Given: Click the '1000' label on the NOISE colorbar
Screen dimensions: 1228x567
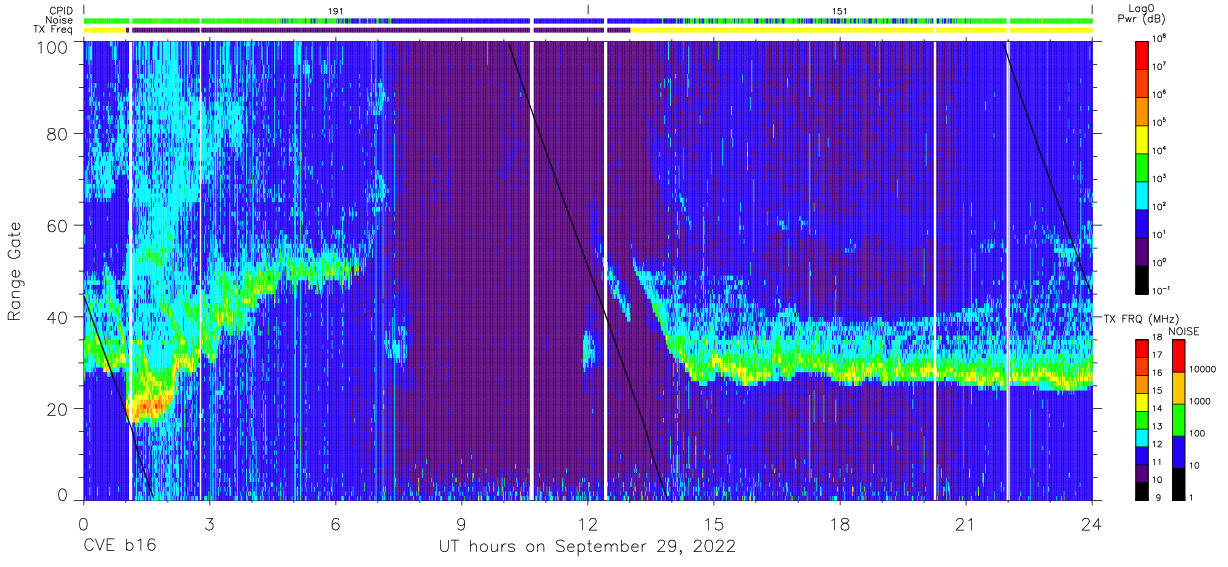Looking at the screenshot, I should point(1200,401).
